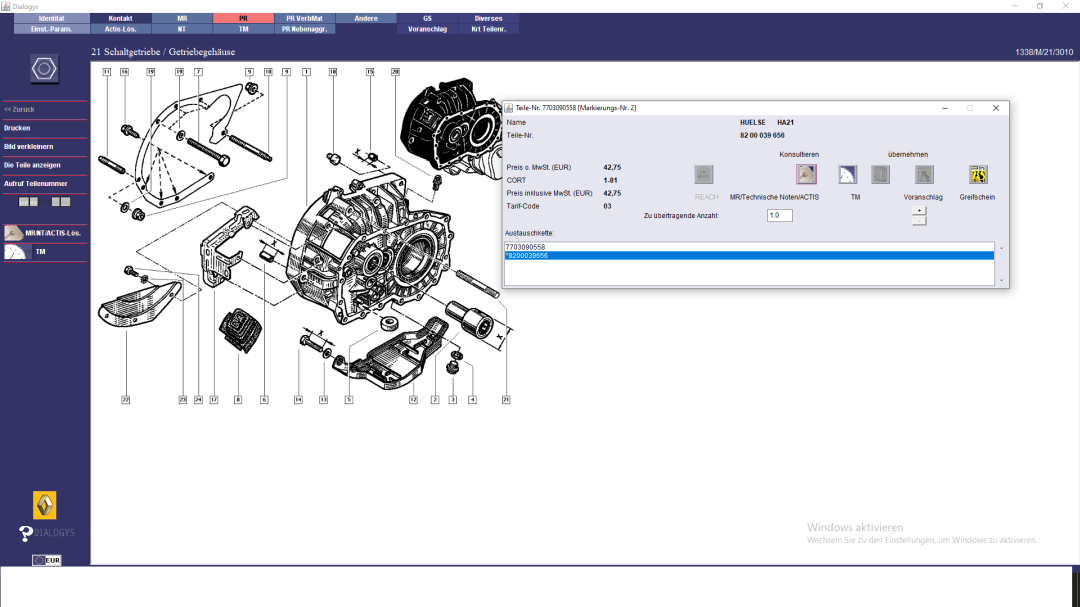Image resolution: width=1080 pixels, height=607 pixels.
Task: Select part 7703090558 in Austauschkette list
Action: tap(526, 247)
